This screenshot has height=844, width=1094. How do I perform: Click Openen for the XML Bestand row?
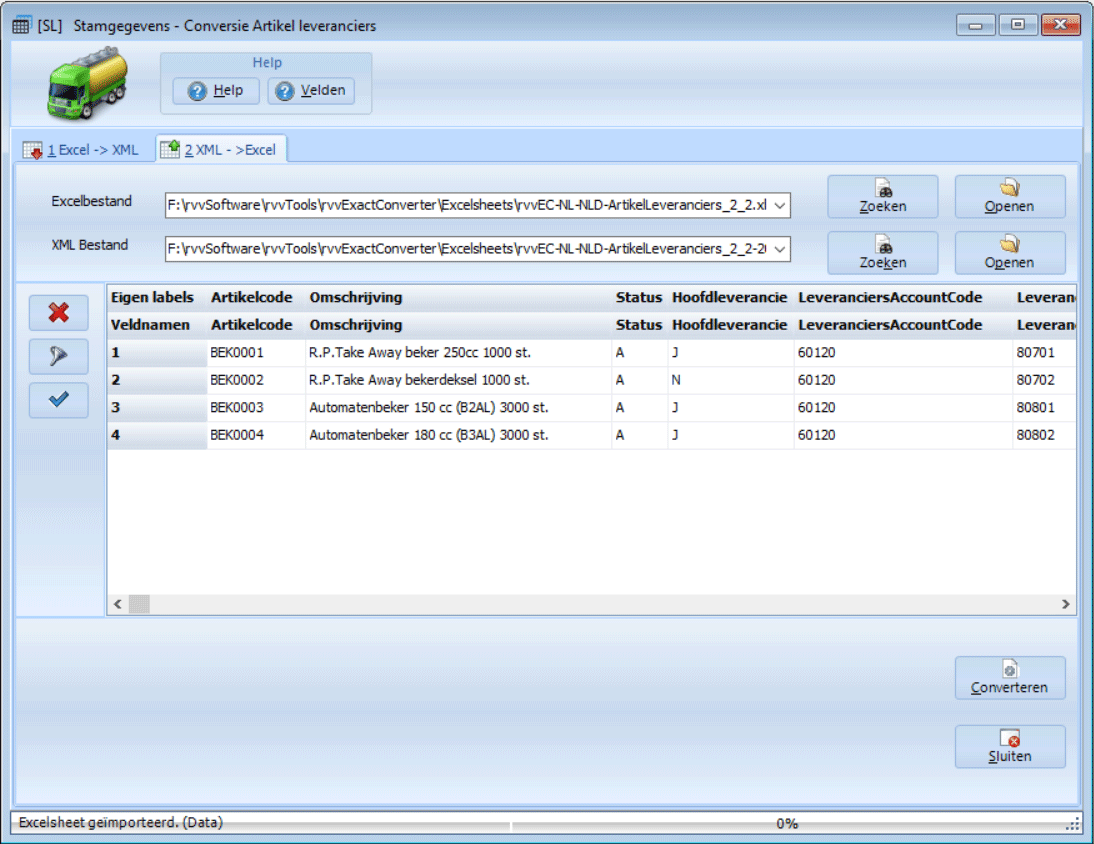1010,253
